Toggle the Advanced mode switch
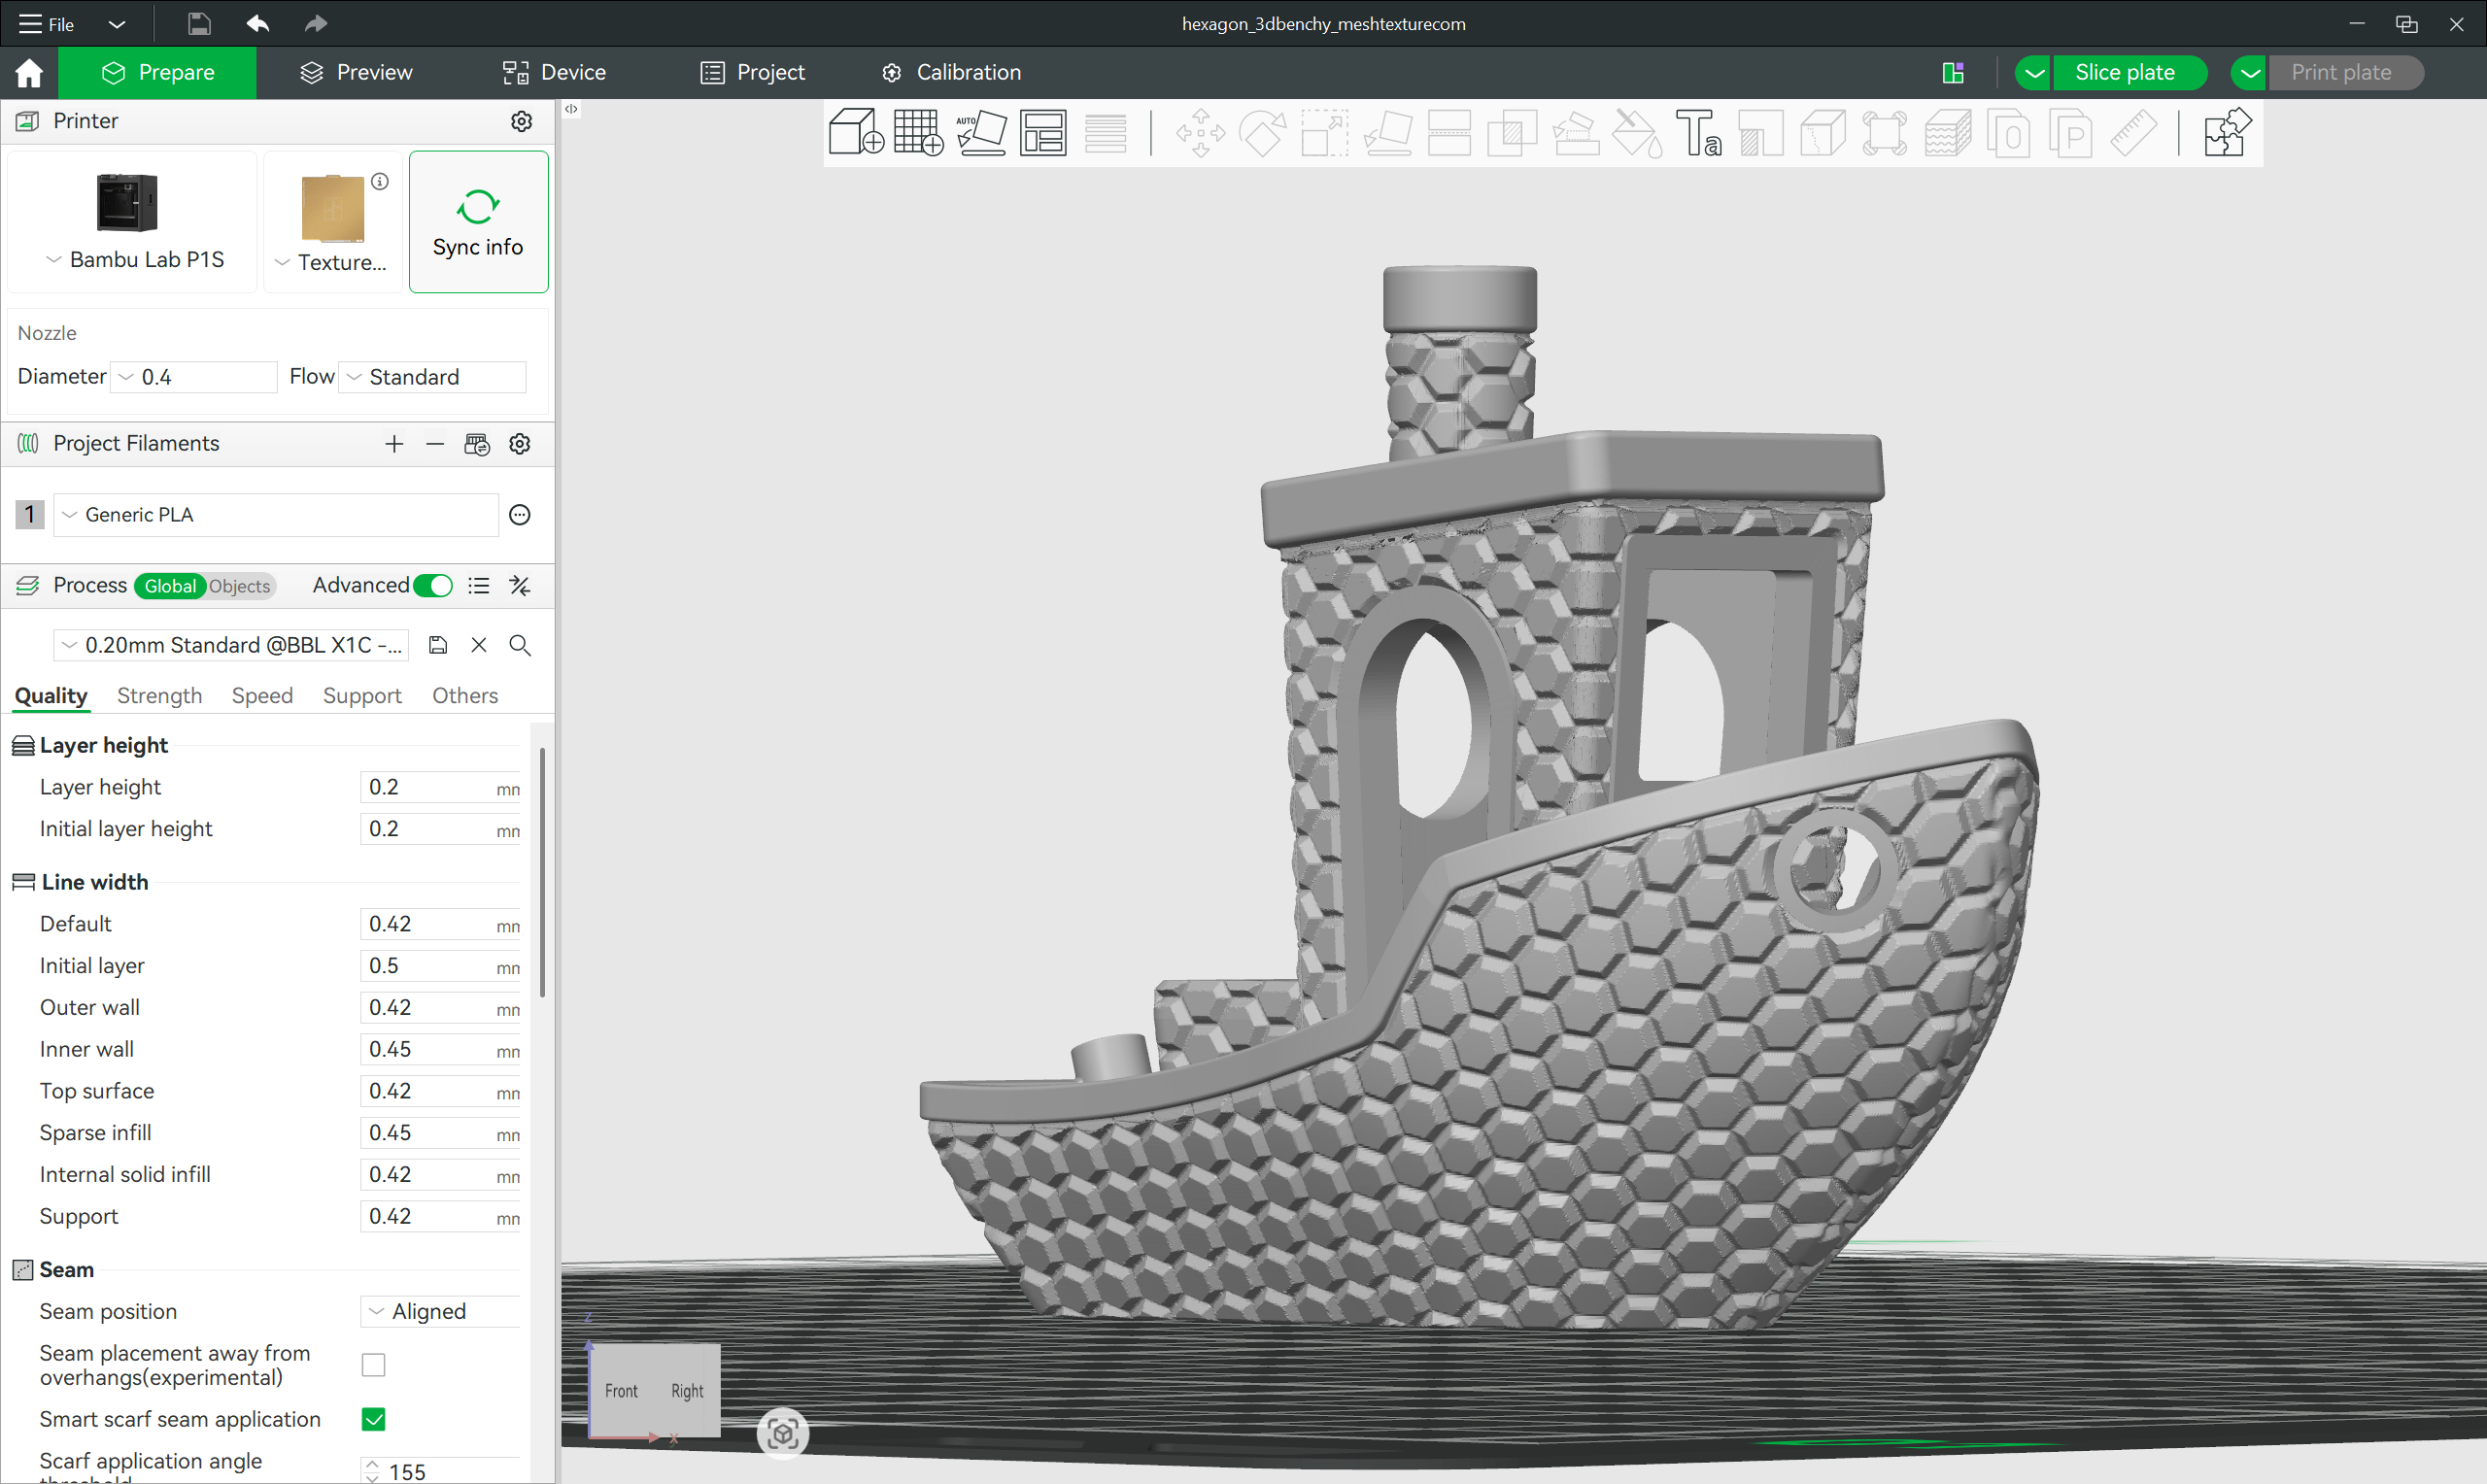Viewport: 2487px width, 1484px height. tap(433, 586)
